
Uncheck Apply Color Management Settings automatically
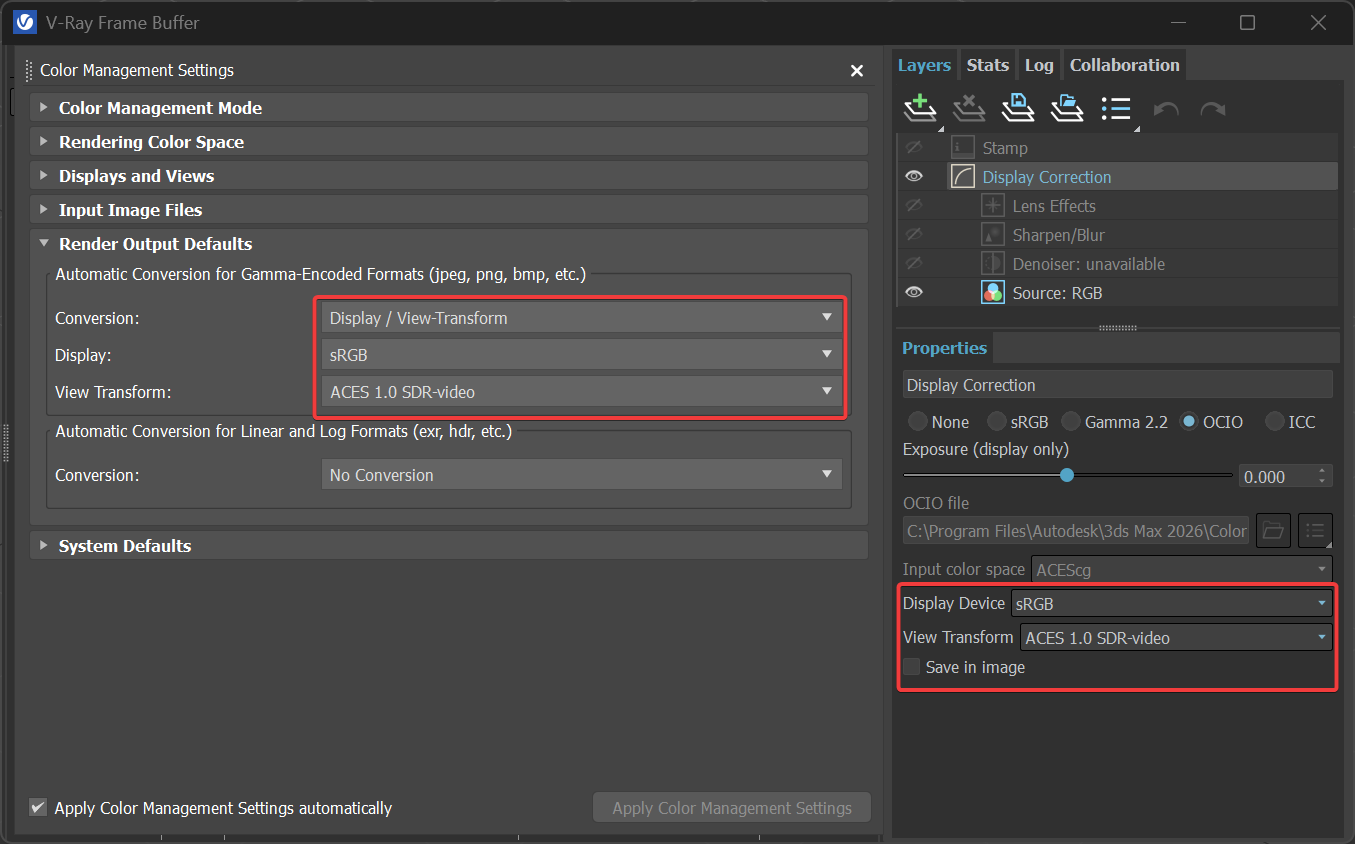point(39,807)
